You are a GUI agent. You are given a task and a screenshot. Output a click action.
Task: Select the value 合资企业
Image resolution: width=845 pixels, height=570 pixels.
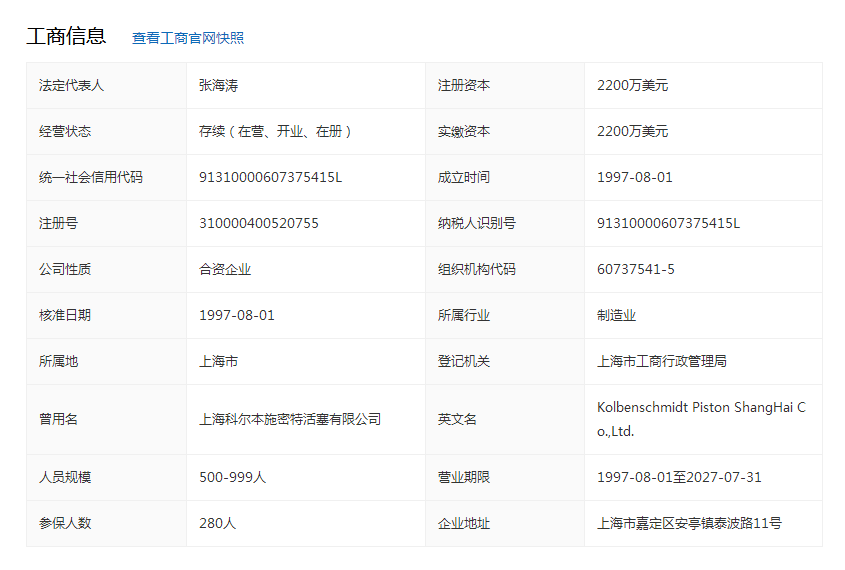[x=225, y=269]
